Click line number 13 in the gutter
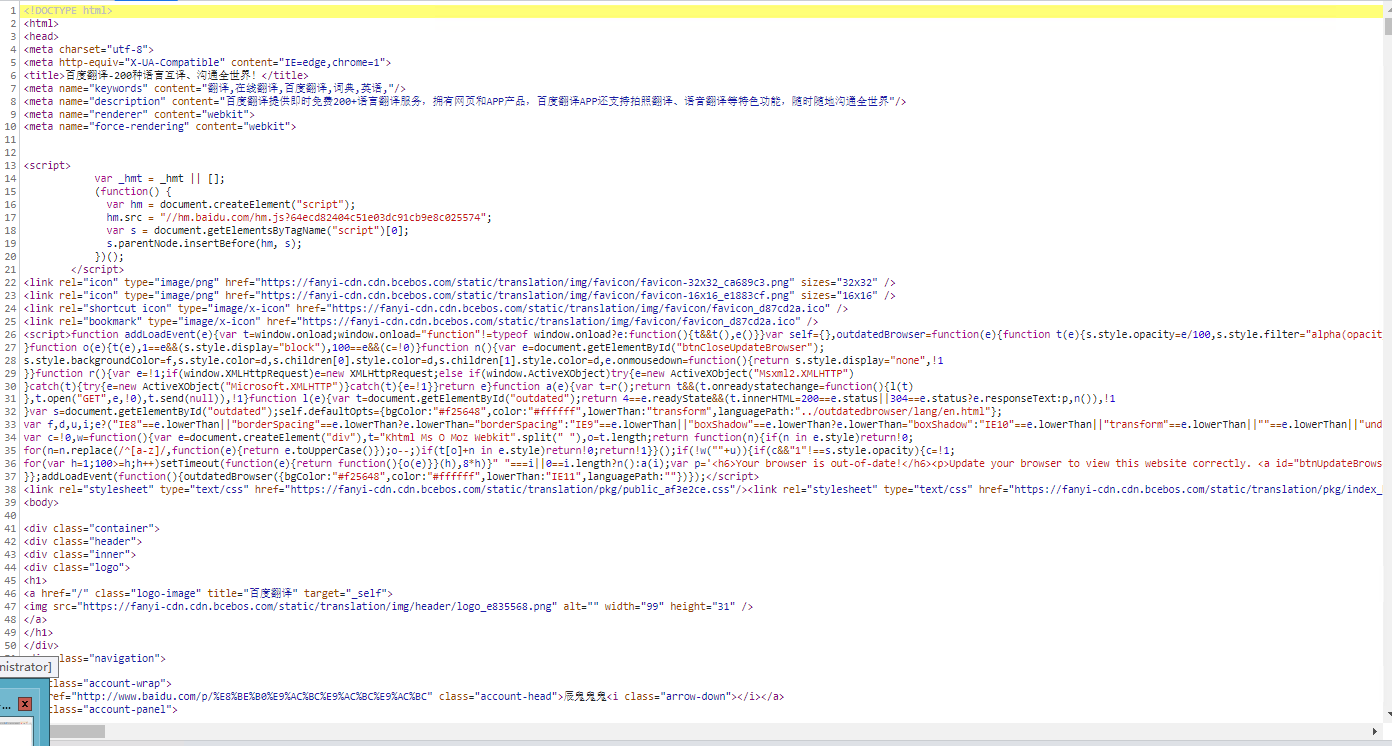 [10, 166]
